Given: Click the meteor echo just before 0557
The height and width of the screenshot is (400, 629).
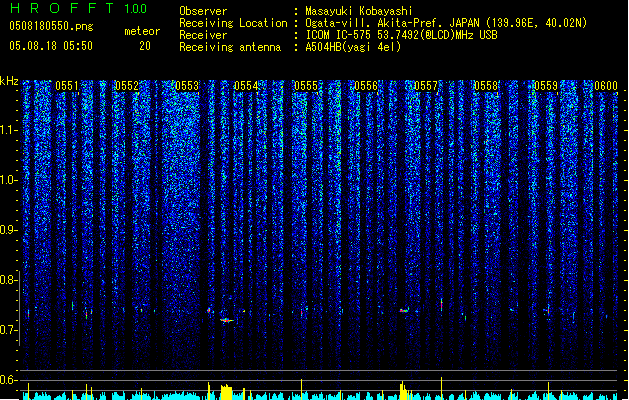Looking at the screenshot, I should (404, 310).
